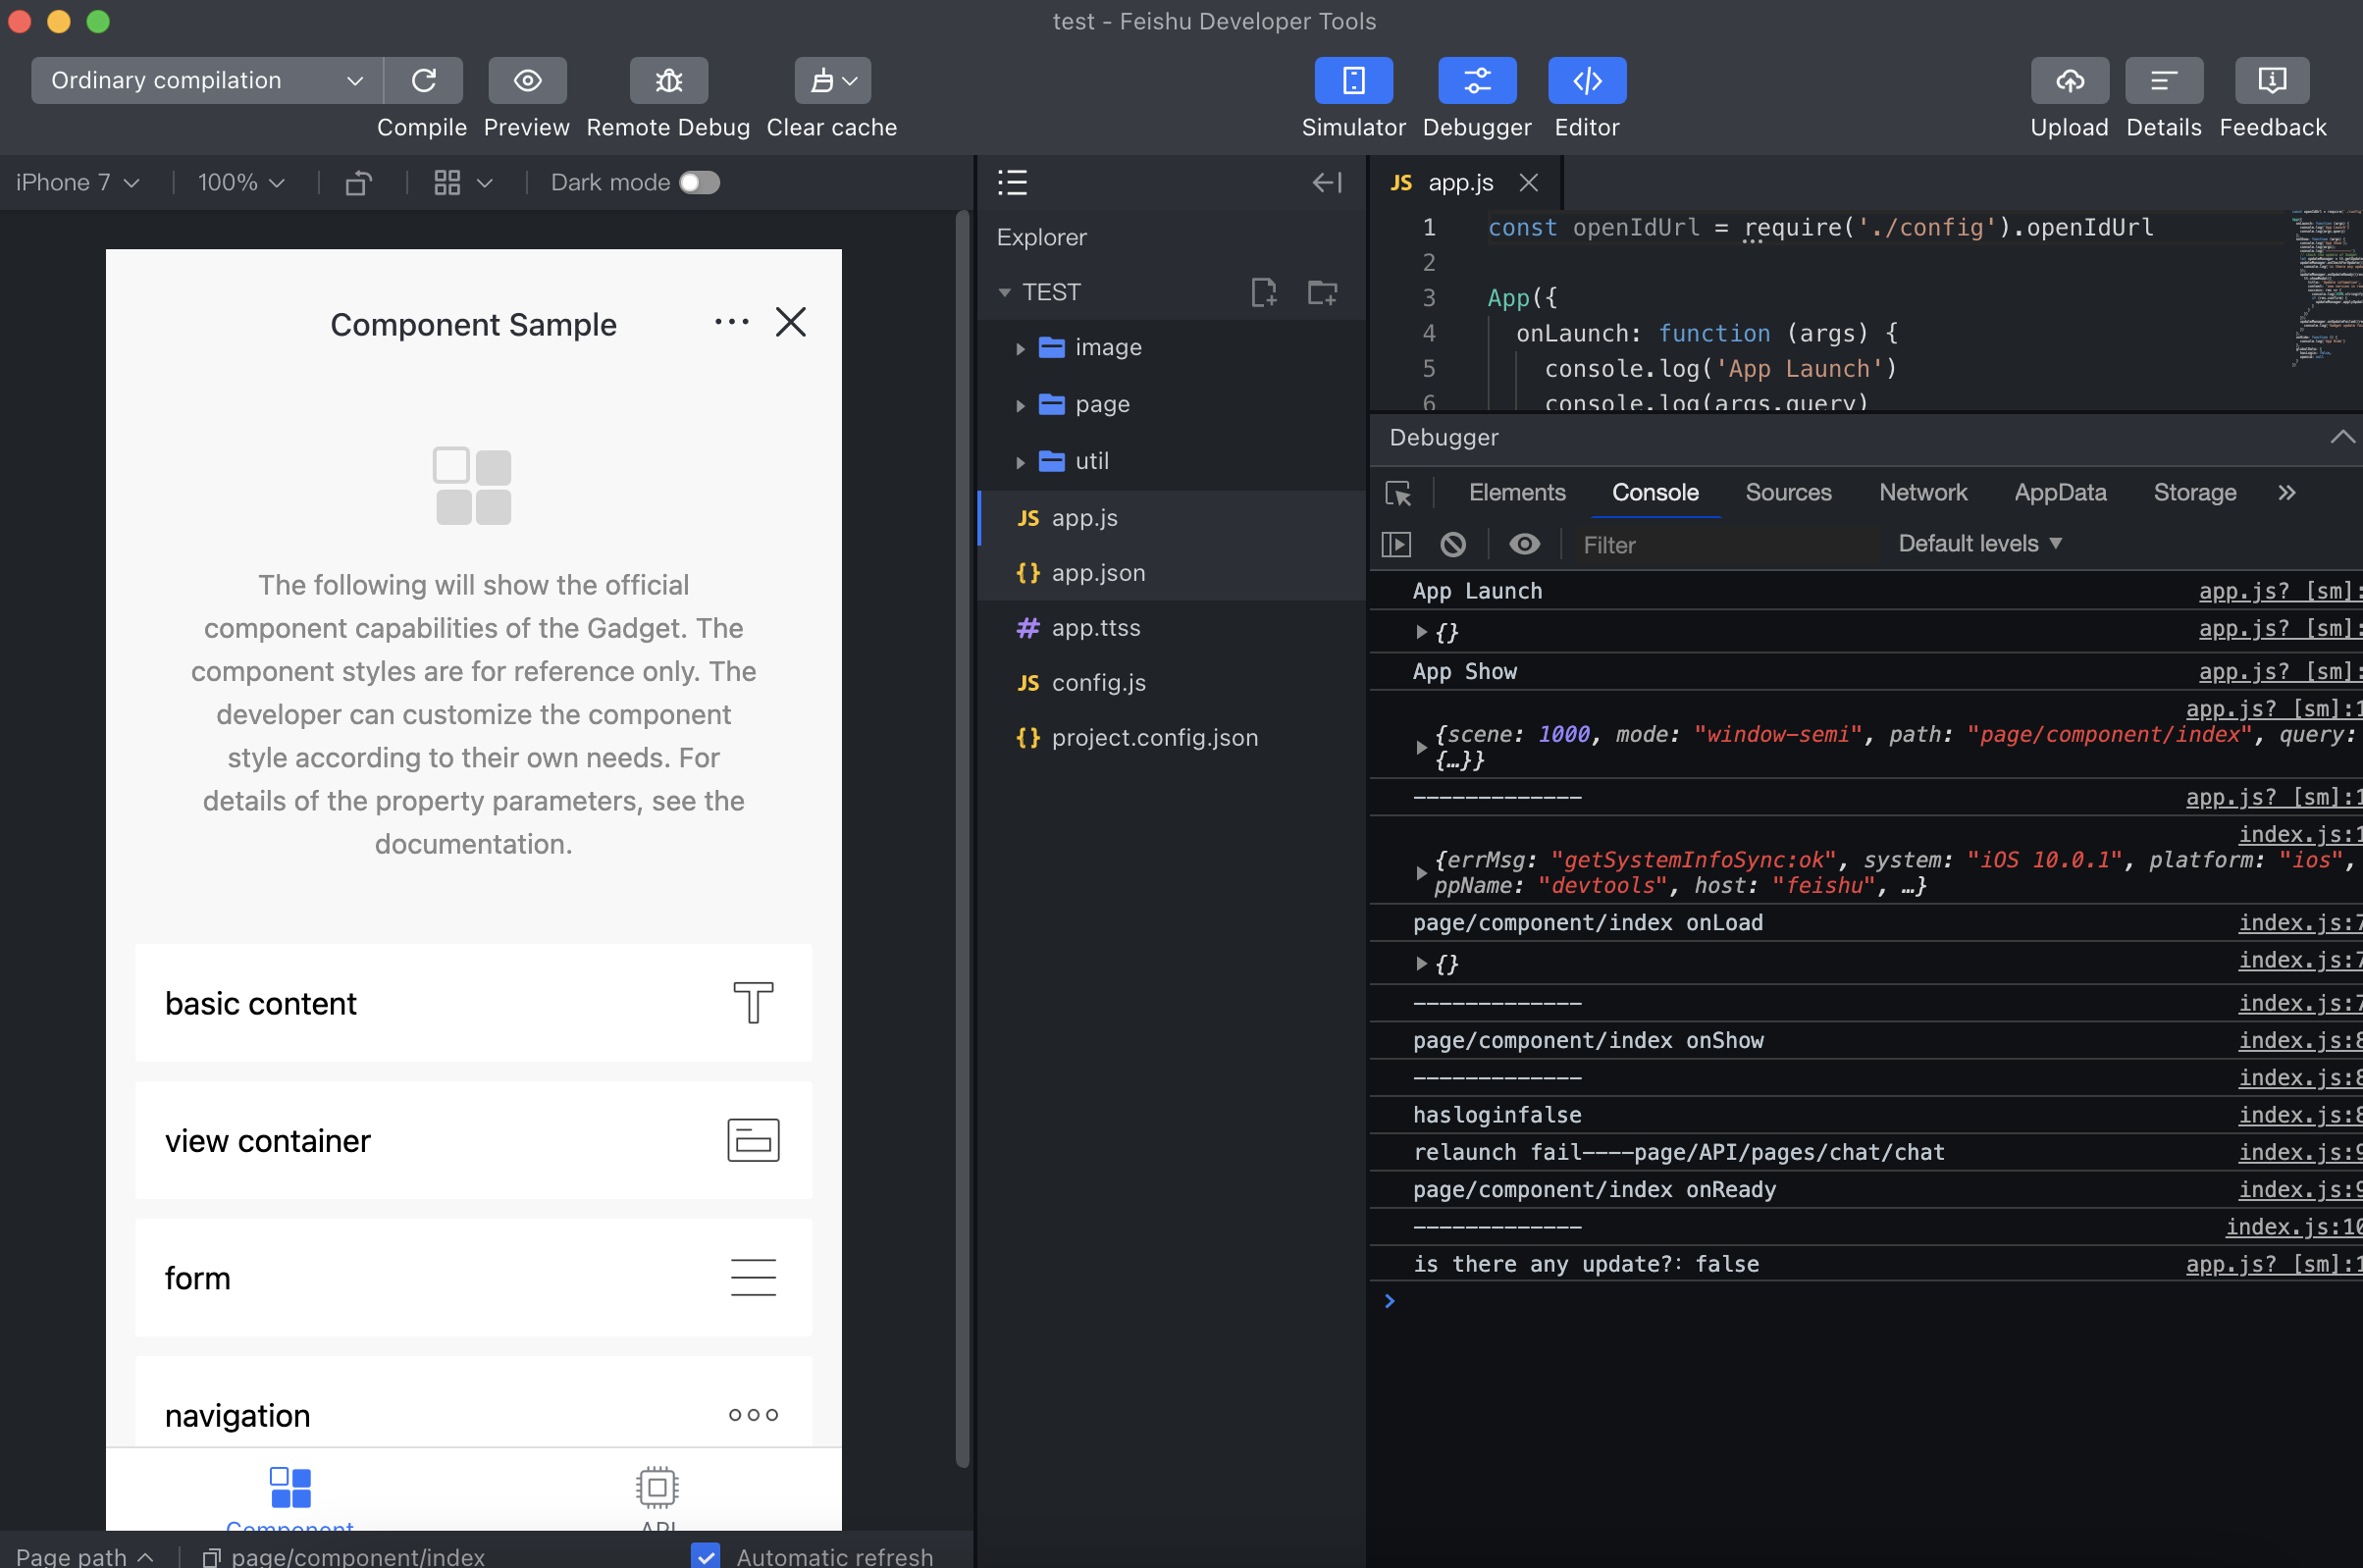This screenshot has width=2363, height=1568.
Task: Open index.js link for hasloginfalse log
Action: pyautogui.click(x=2300, y=1115)
